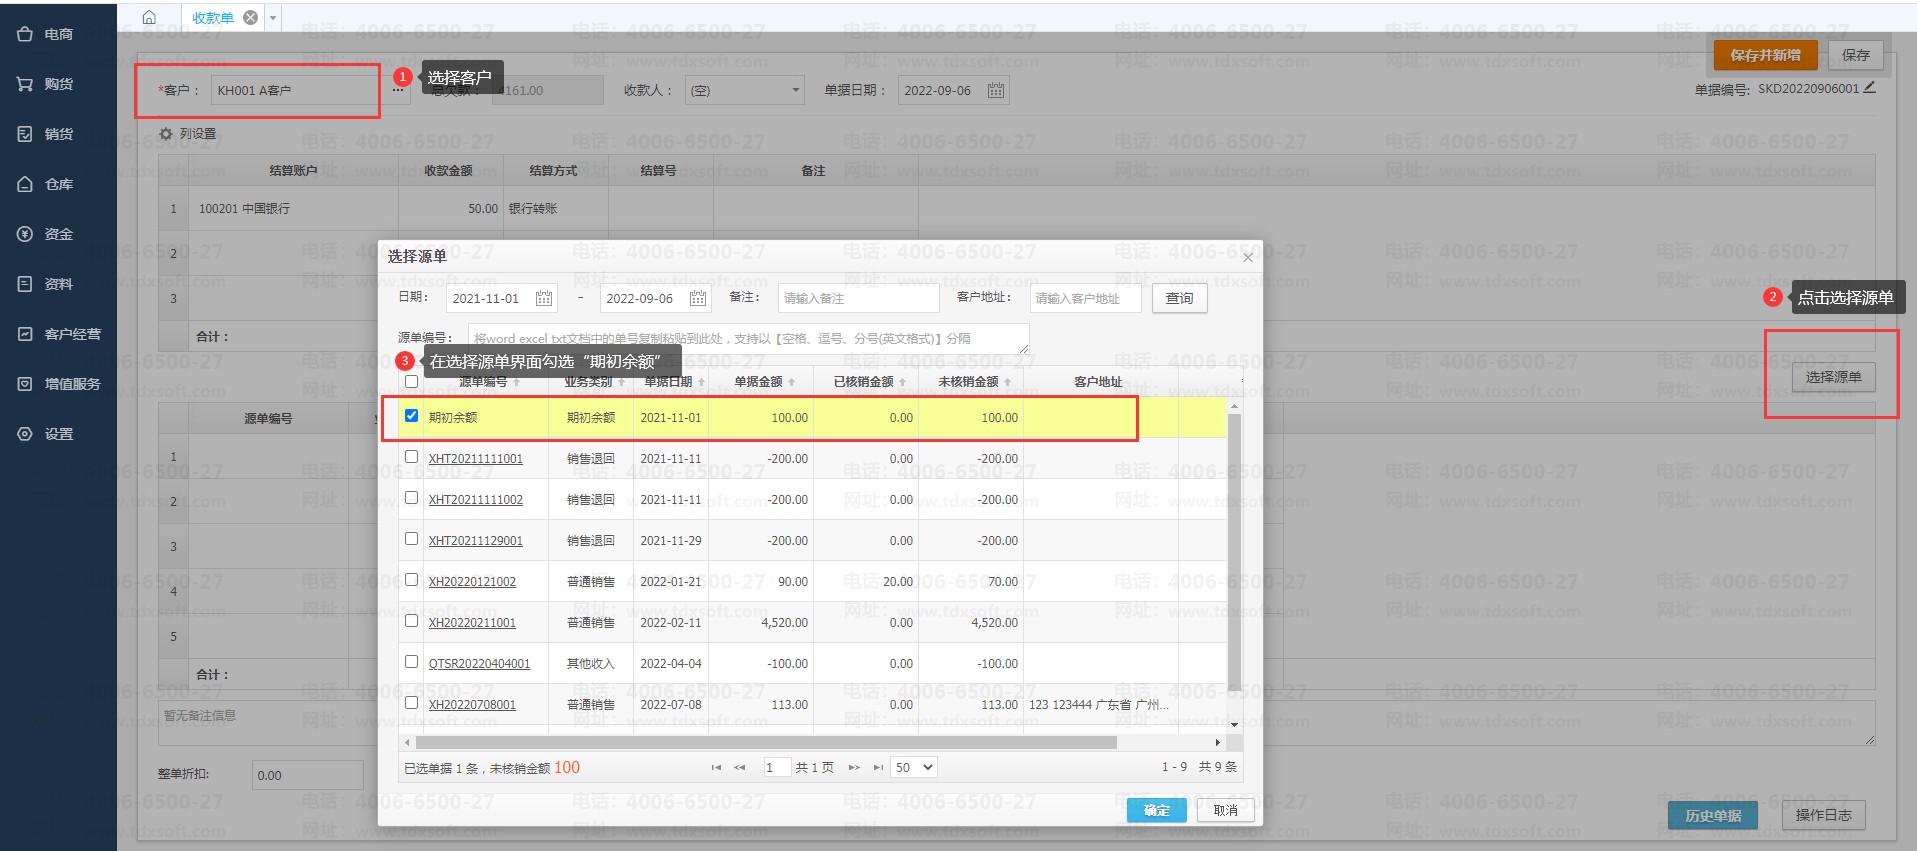1917x851 pixels.
Task: Open the tab list dropdown arrow
Action: (273, 18)
